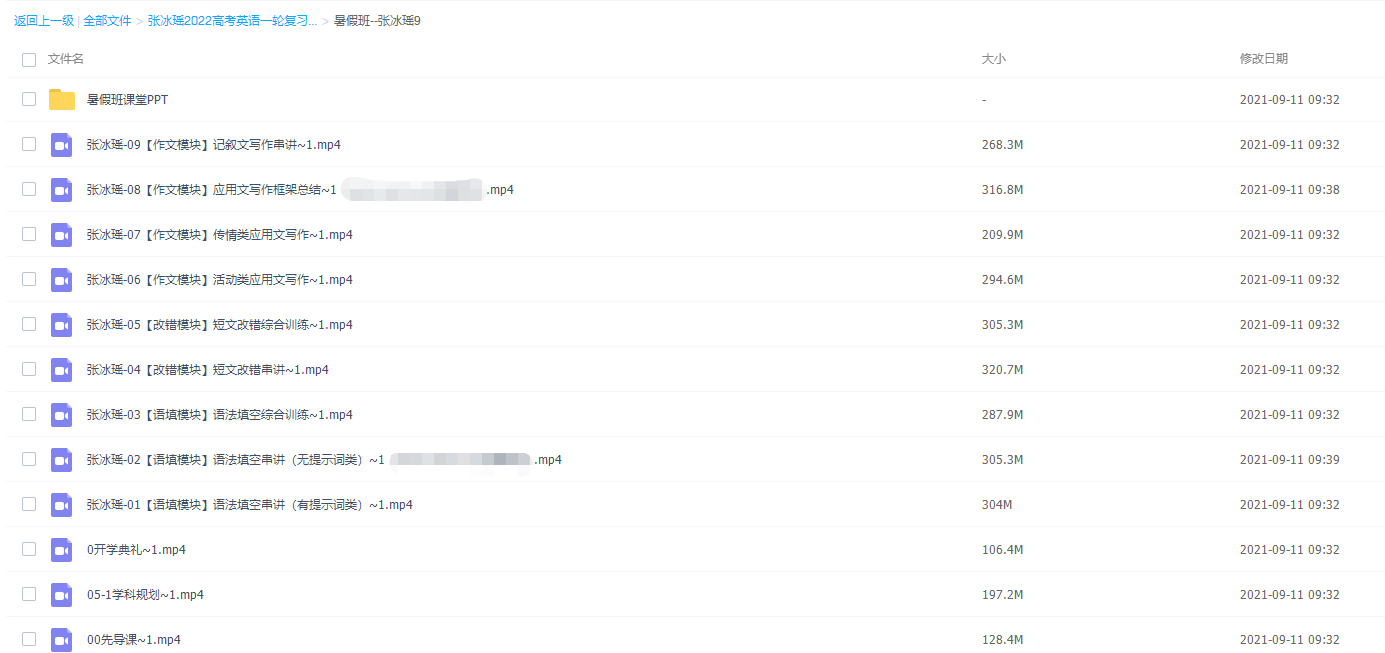The width and height of the screenshot is (1385, 653).
Task: Click video icon for 00先导课~1.mp4
Action: 62,640
